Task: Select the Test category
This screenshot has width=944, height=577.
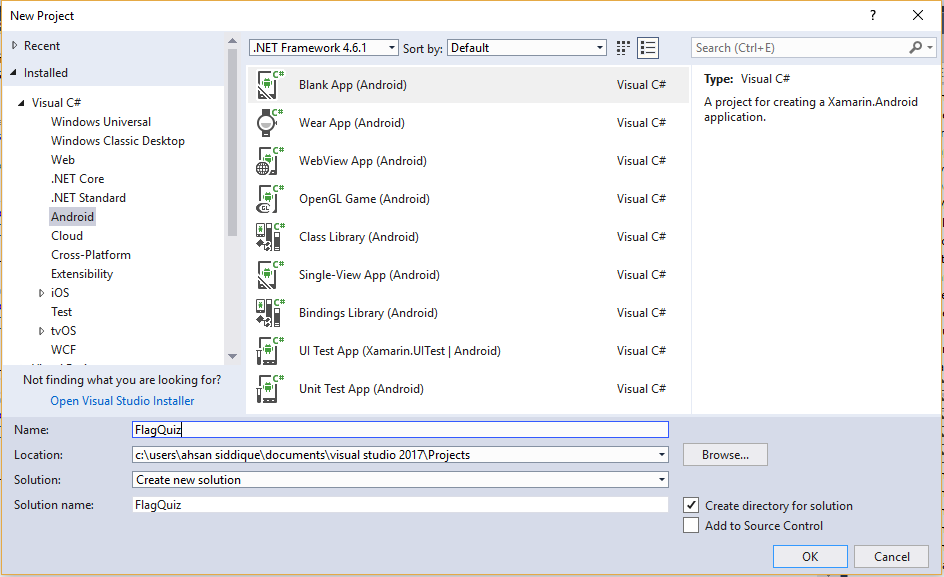Action: point(61,311)
